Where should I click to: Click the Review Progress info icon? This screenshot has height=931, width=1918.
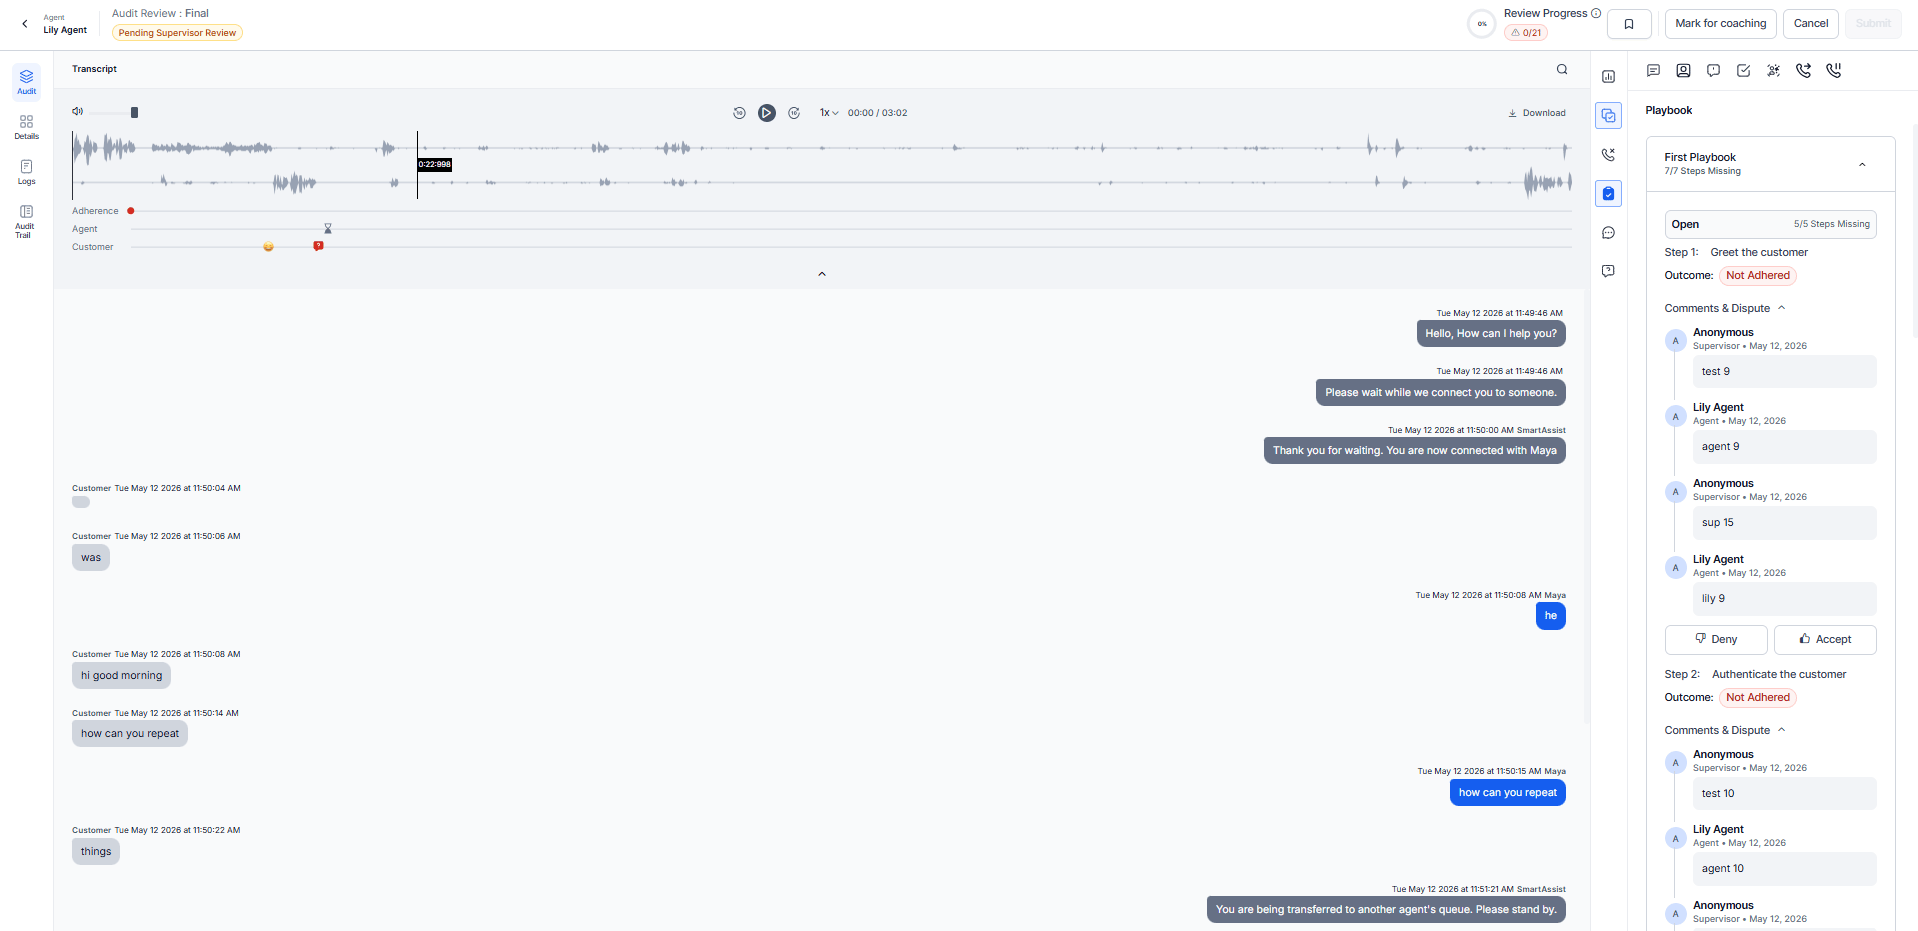[1596, 13]
